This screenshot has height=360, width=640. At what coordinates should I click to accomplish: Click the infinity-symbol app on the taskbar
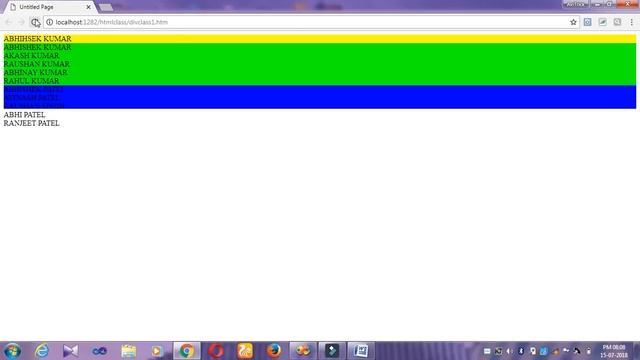click(x=100, y=351)
